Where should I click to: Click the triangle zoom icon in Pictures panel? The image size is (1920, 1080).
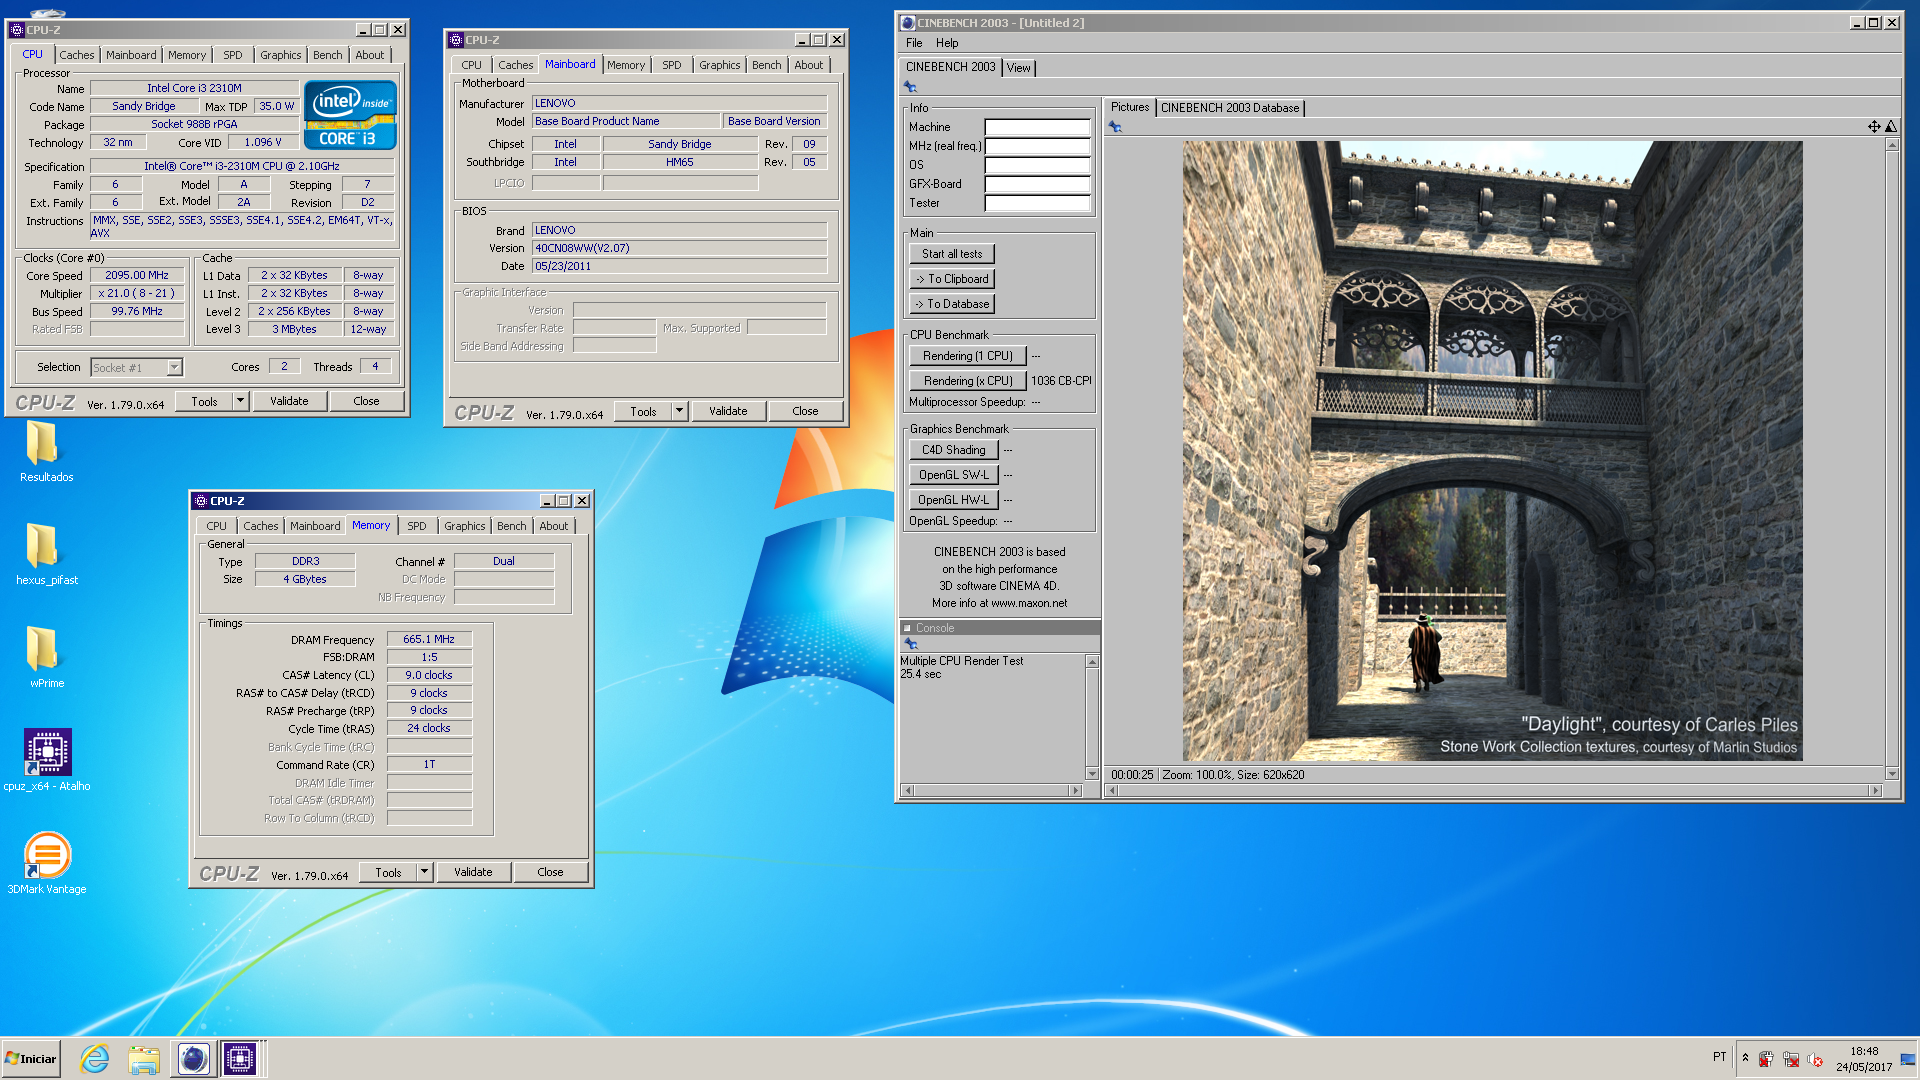(1890, 127)
